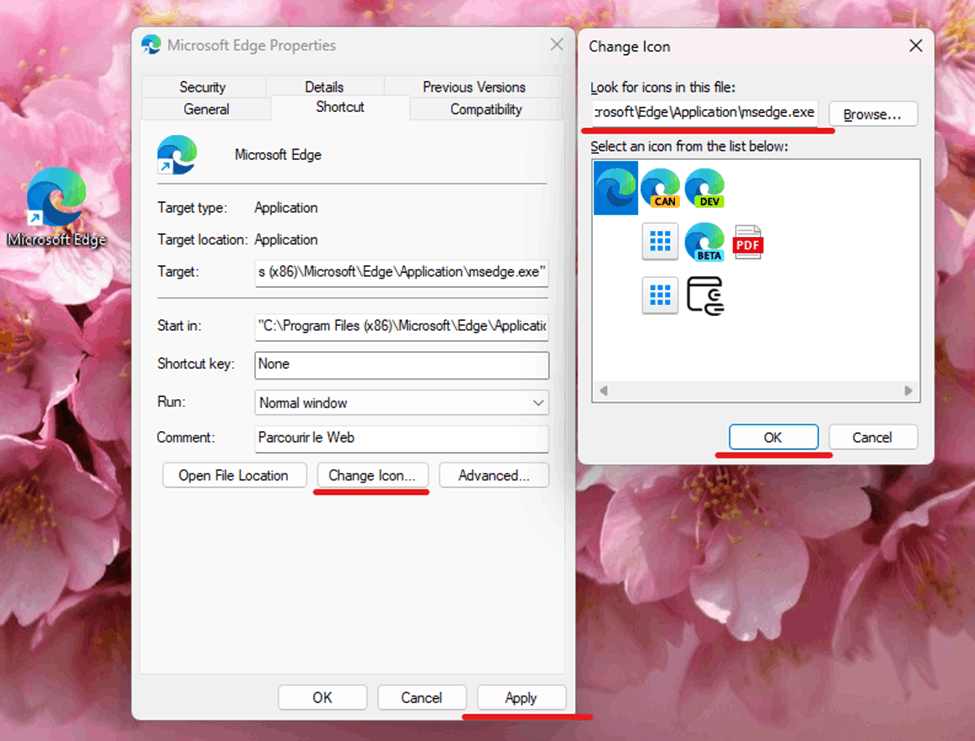
Task: Click the Edge icon in Properties title bar
Action: click(x=151, y=45)
